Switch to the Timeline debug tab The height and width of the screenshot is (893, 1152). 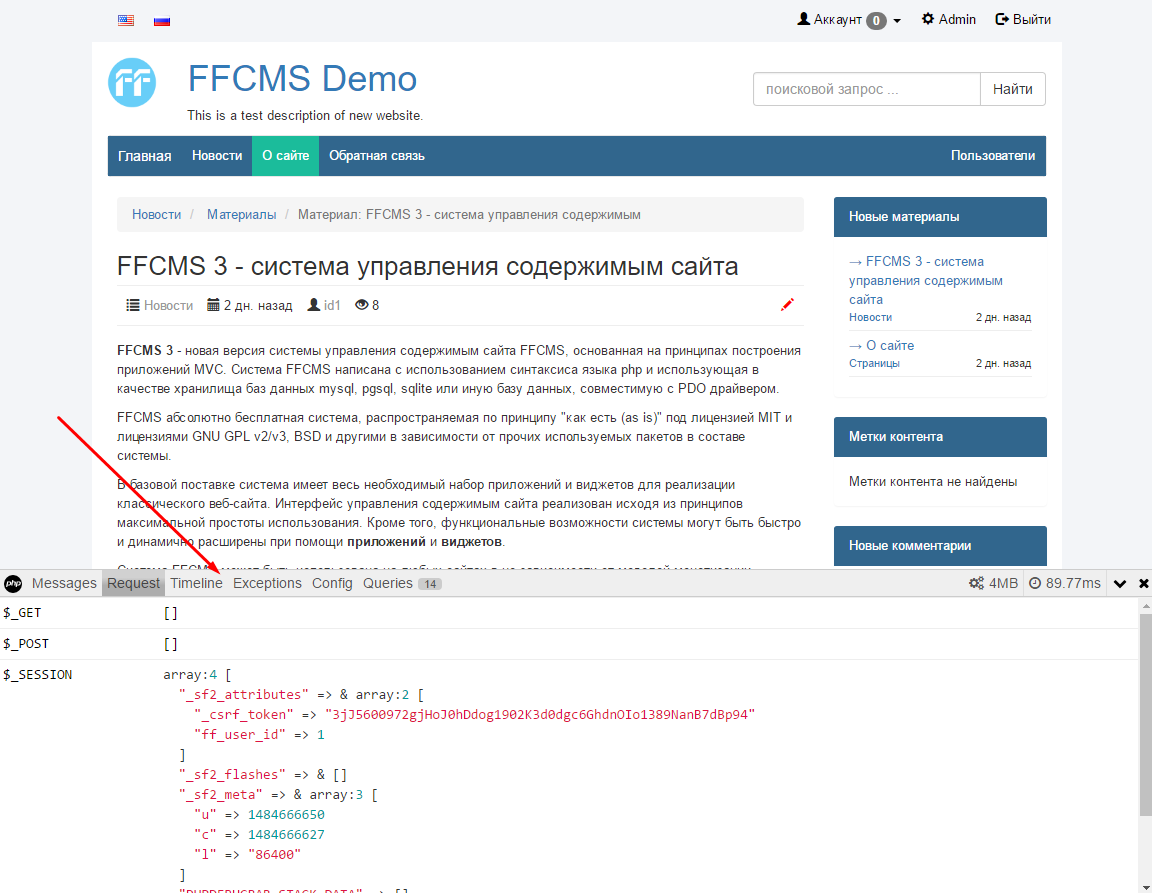[x=196, y=584]
